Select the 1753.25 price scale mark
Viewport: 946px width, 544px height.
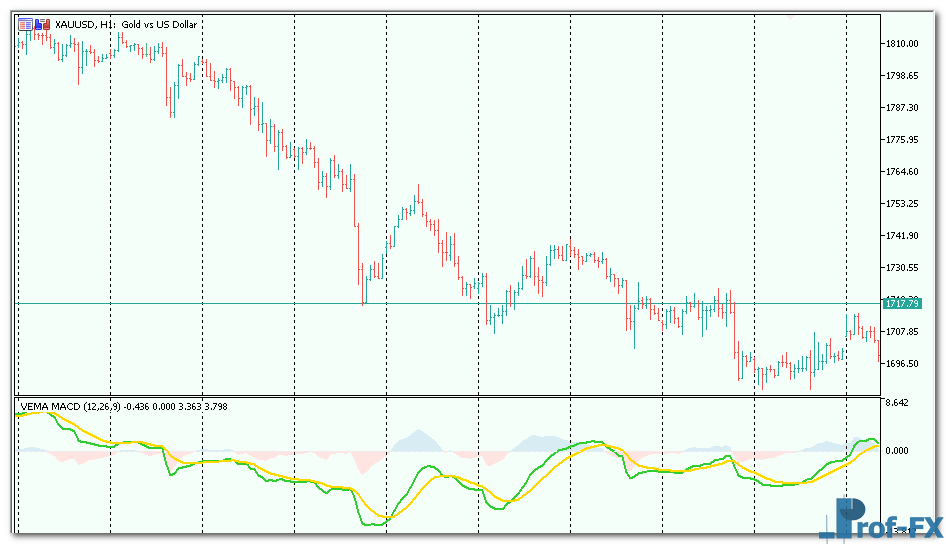coord(901,204)
